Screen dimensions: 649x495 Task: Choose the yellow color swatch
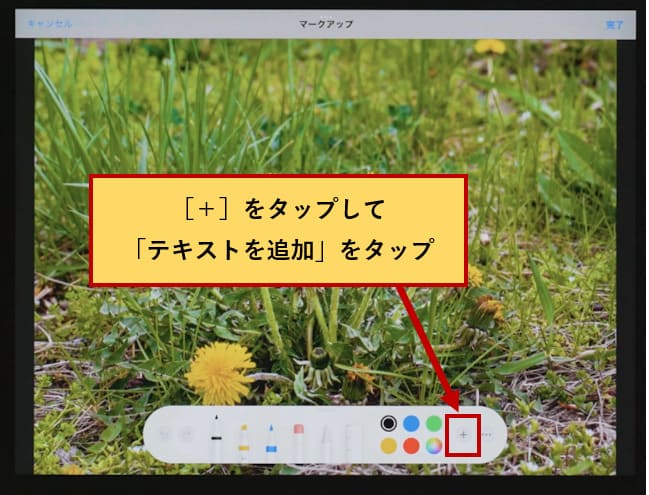coord(388,446)
